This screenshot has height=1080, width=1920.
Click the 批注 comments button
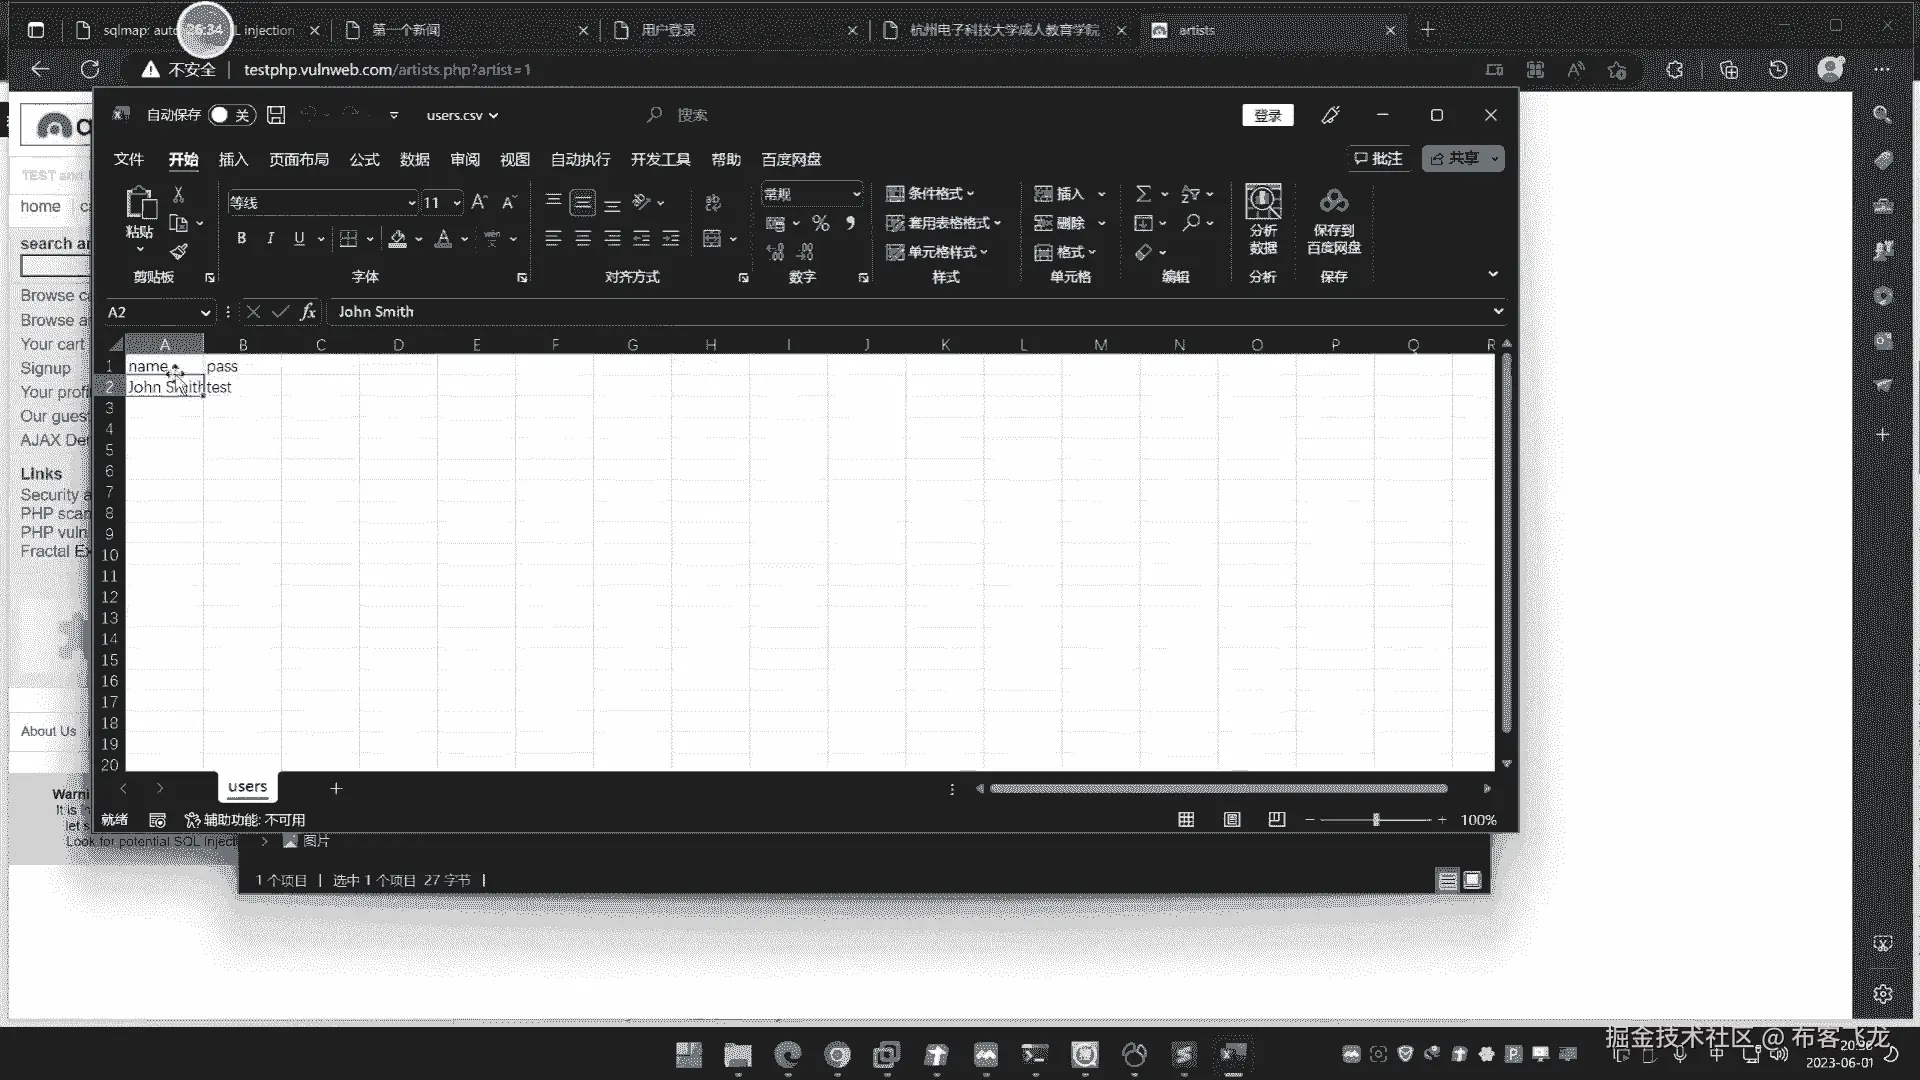(1378, 159)
